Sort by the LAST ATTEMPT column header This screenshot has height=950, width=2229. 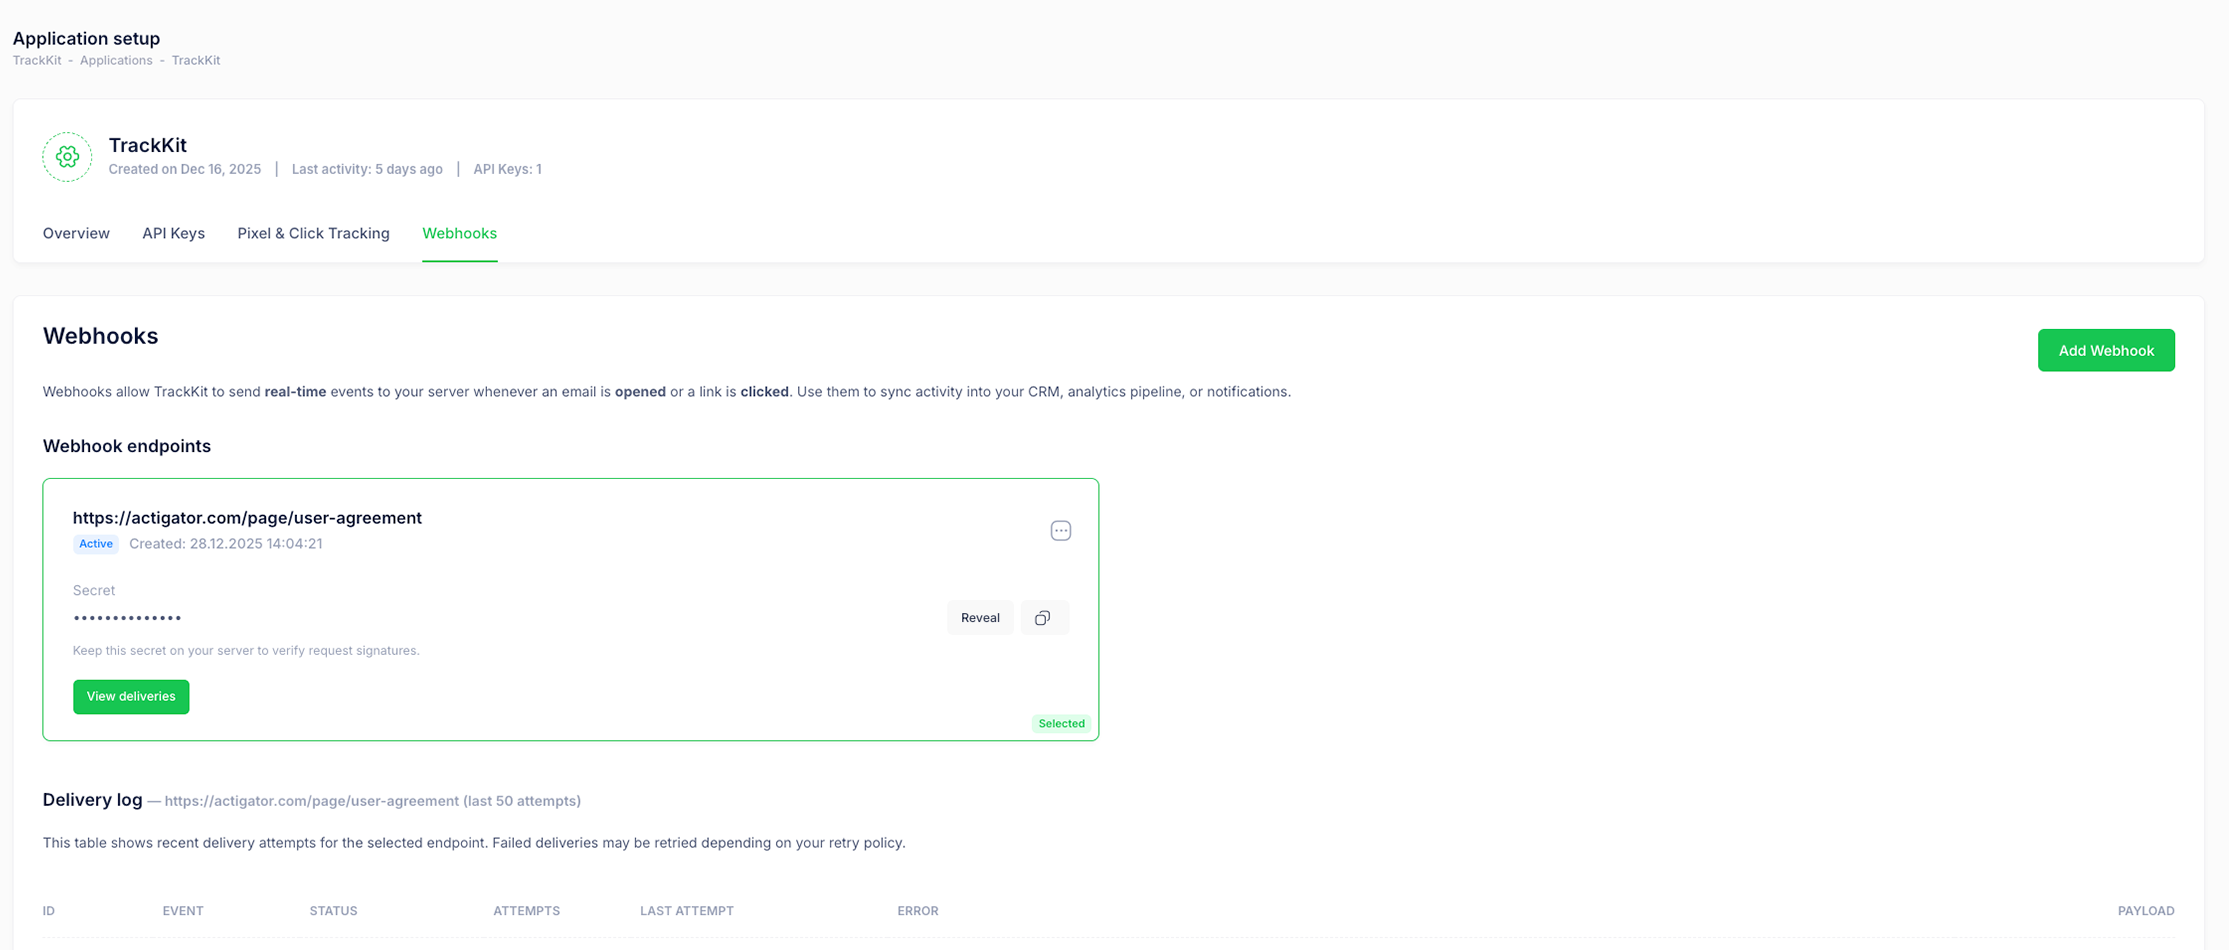pyautogui.click(x=686, y=911)
